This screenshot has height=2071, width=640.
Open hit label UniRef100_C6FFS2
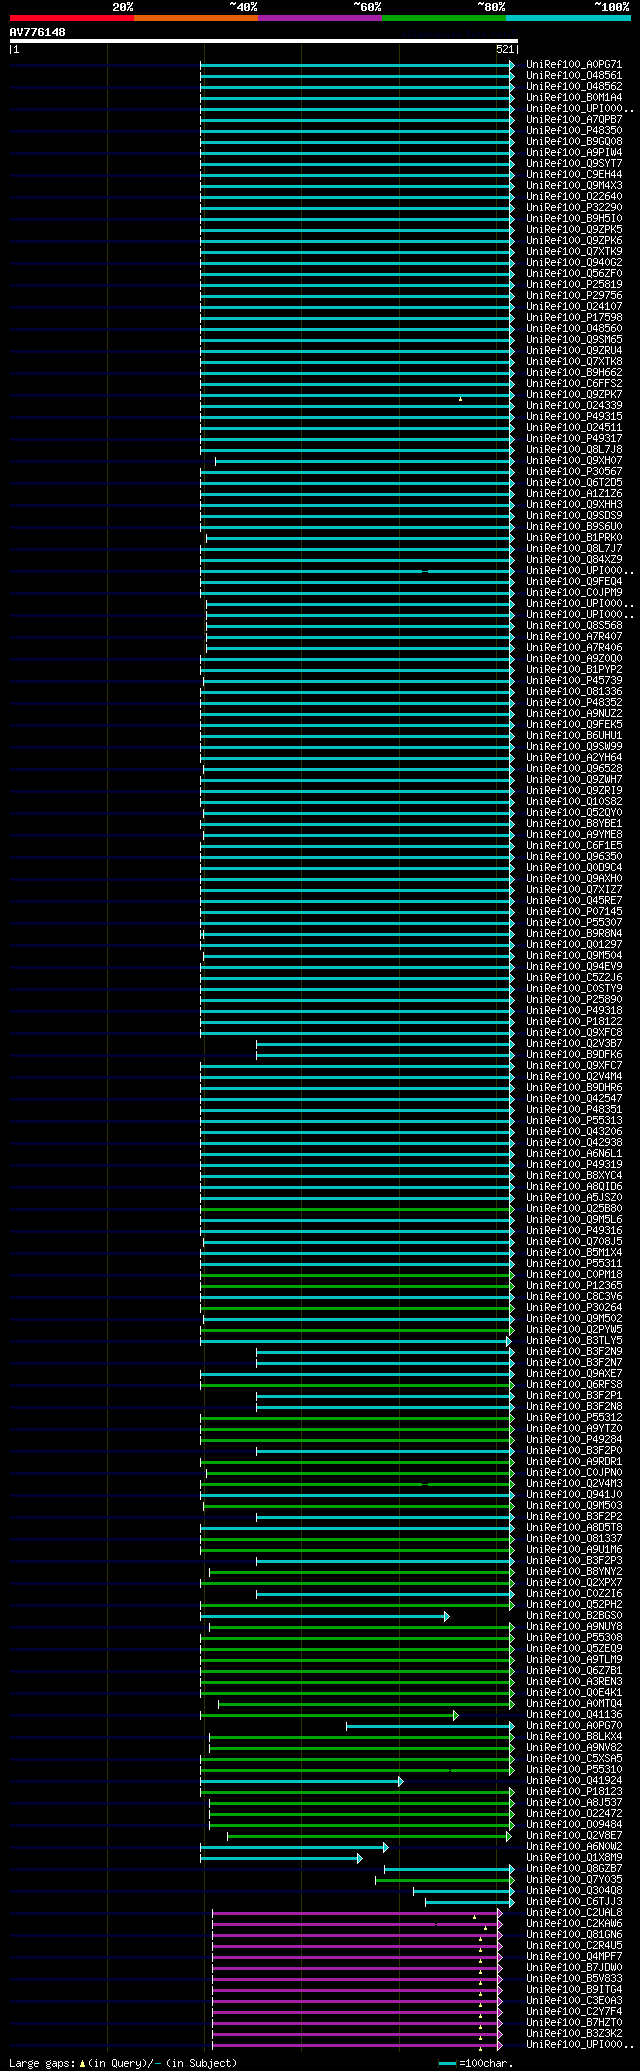point(574,383)
